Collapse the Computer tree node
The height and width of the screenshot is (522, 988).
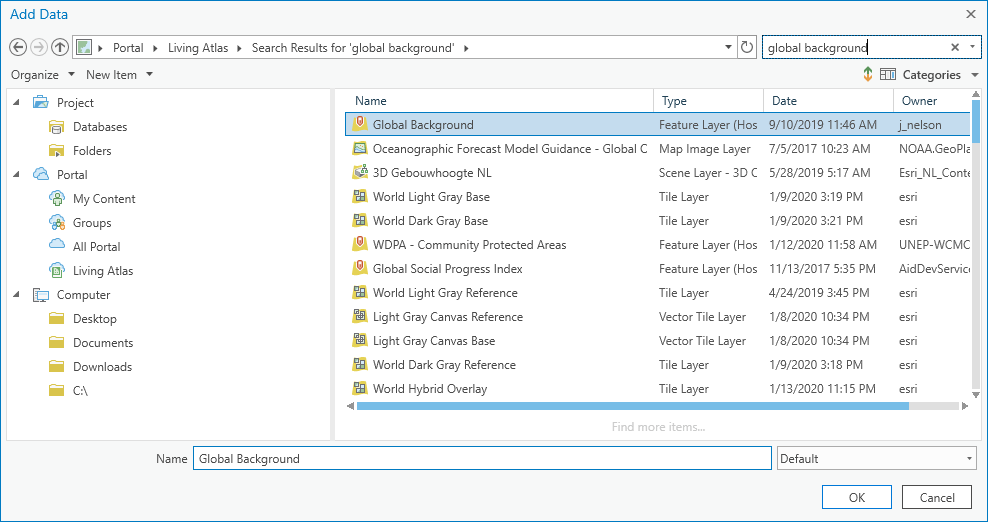click(x=16, y=295)
